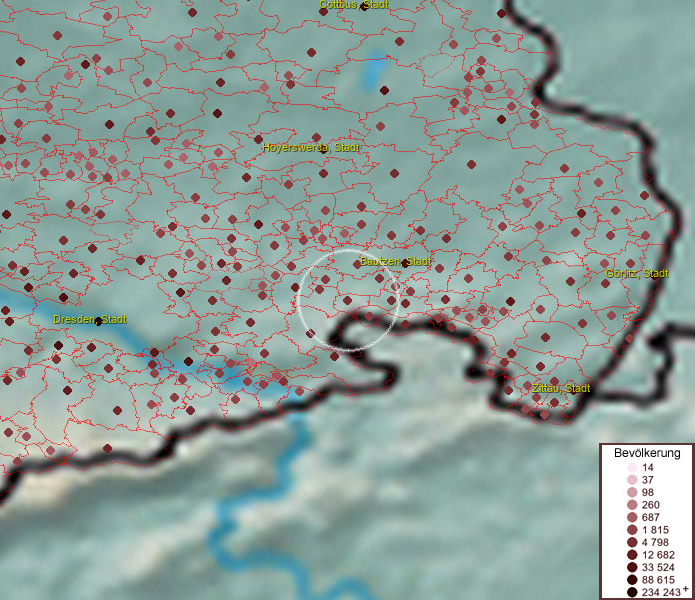Screen dimensions: 695x600
Task: Click the Hoyerswerda, Stadt label
Action: (x=310, y=147)
